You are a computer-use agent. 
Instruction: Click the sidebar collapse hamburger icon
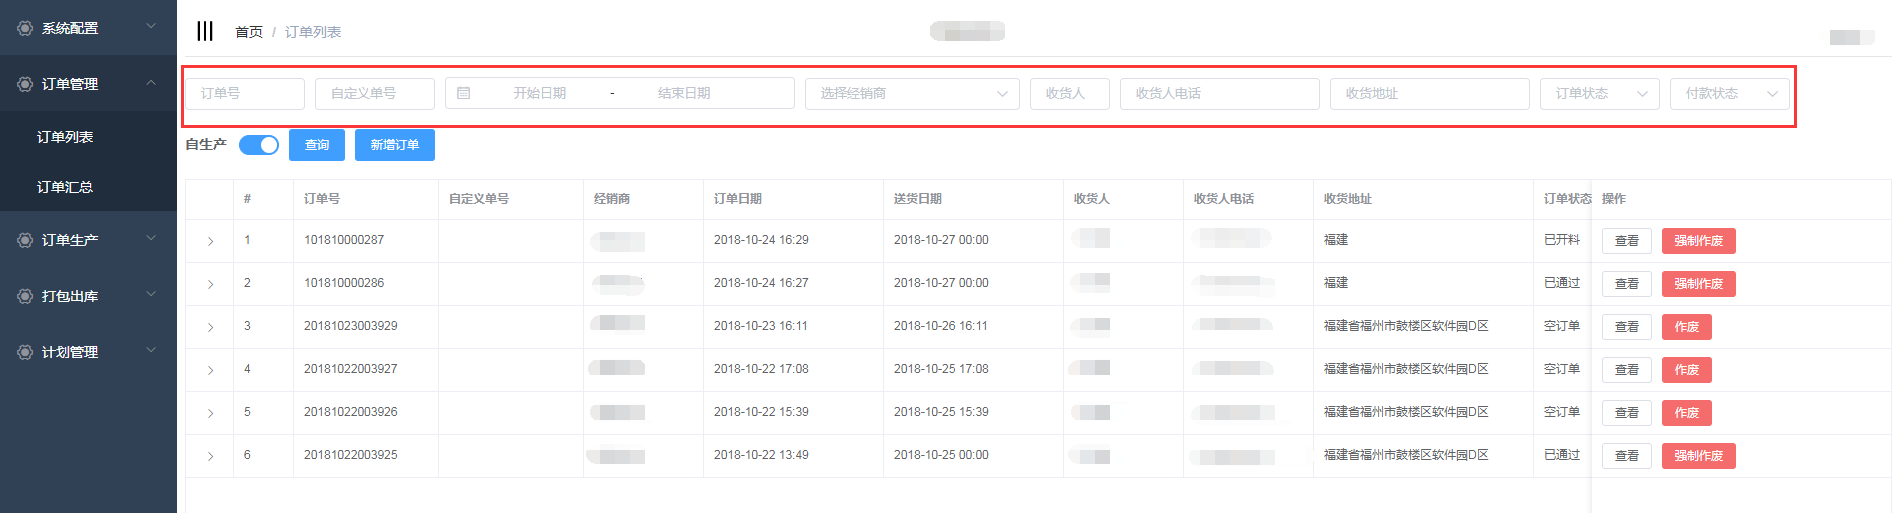tap(205, 31)
